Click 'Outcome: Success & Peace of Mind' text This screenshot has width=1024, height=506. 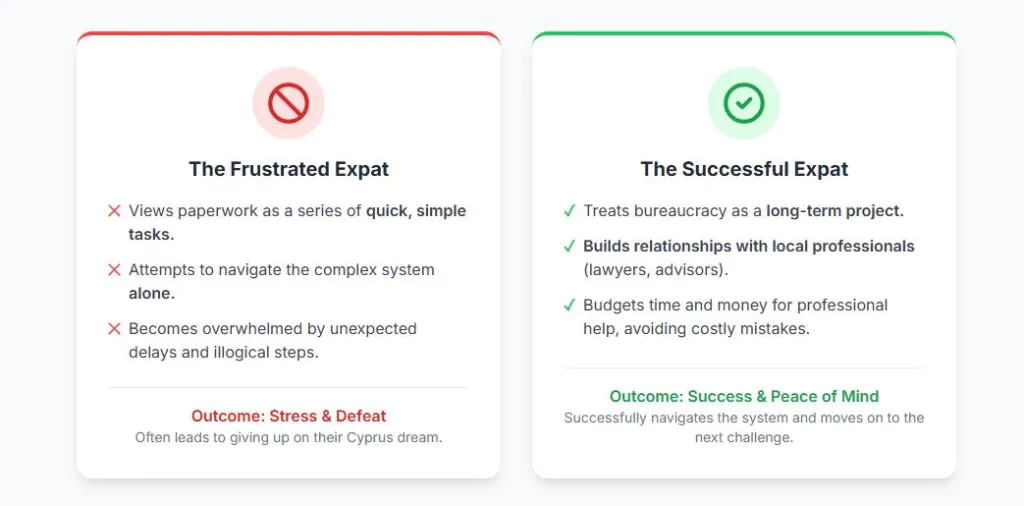click(x=743, y=396)
